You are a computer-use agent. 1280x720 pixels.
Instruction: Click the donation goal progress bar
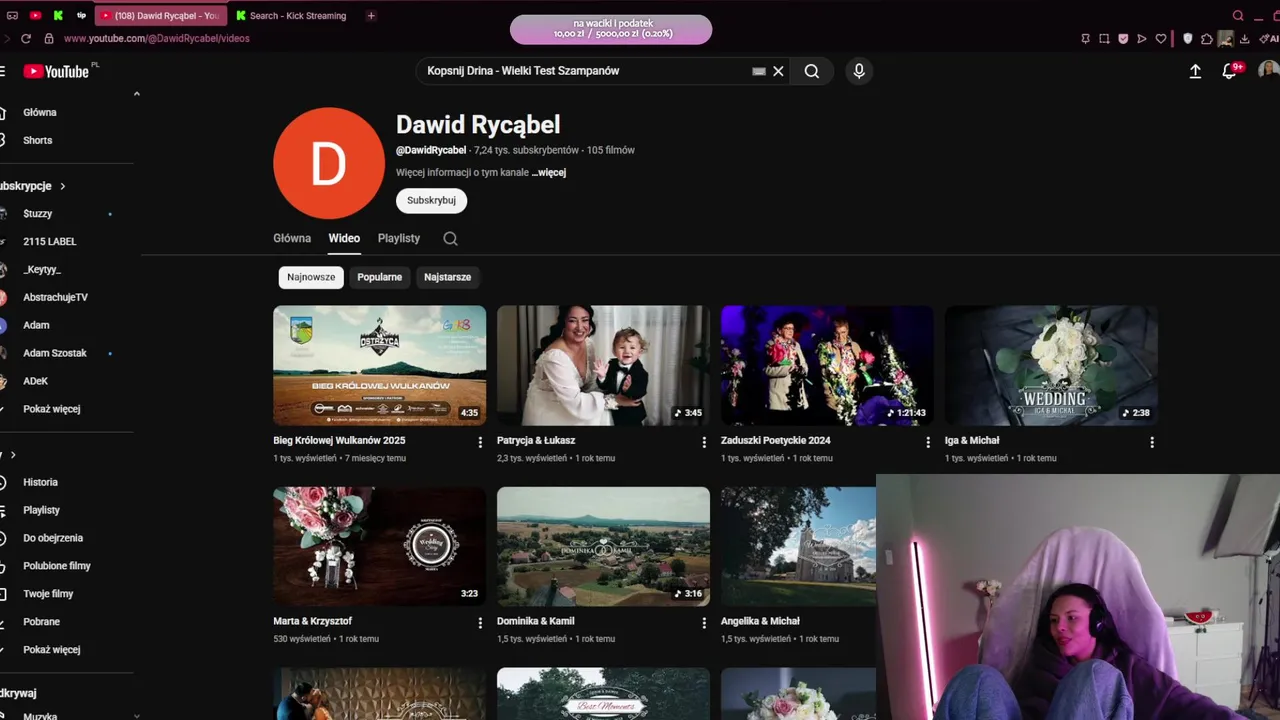click(x=611, y=29)
